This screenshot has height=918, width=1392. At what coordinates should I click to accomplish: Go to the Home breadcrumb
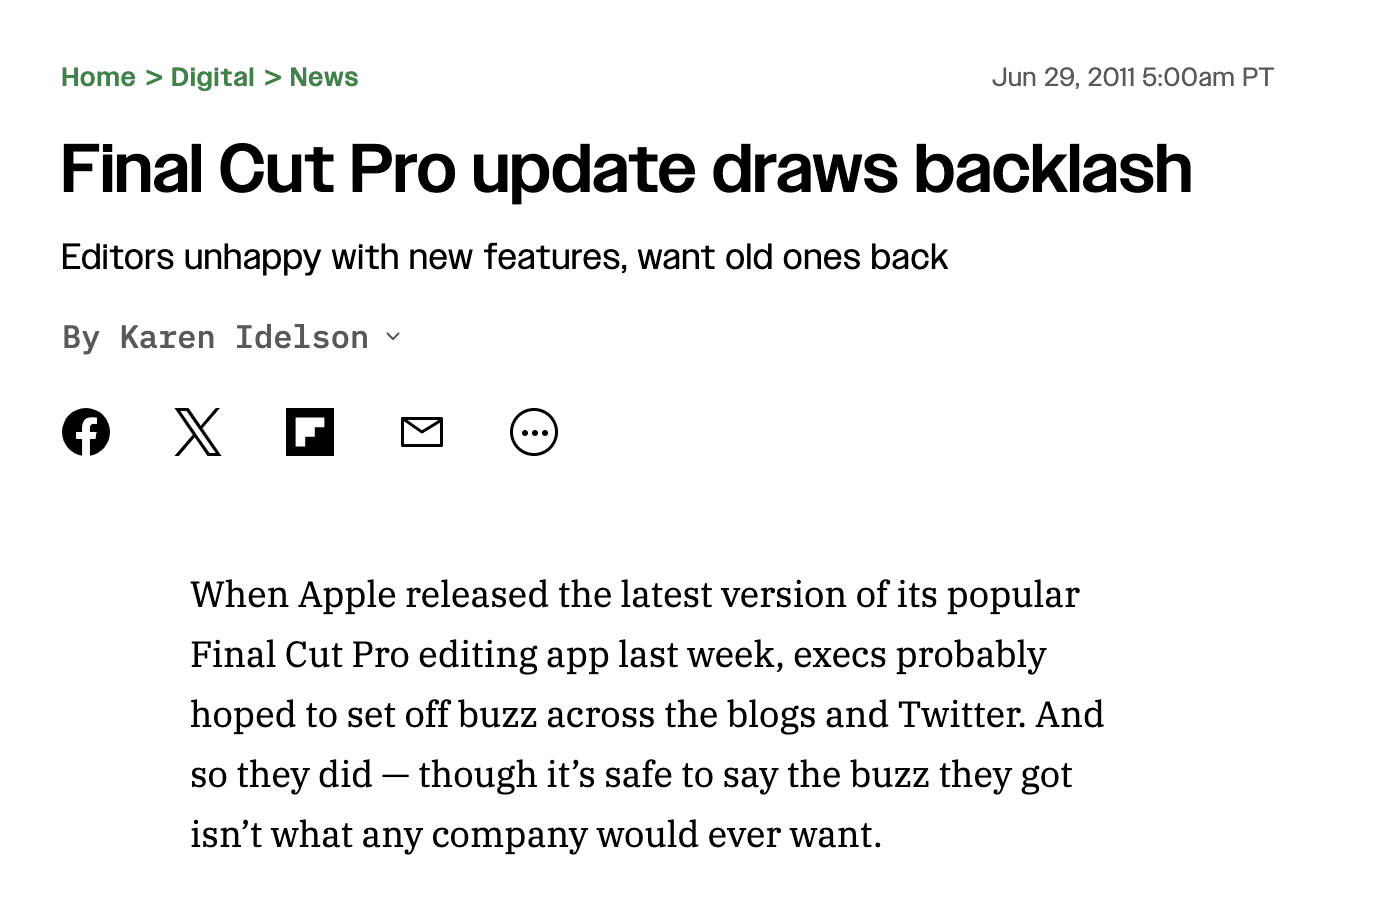pos(98,77)
